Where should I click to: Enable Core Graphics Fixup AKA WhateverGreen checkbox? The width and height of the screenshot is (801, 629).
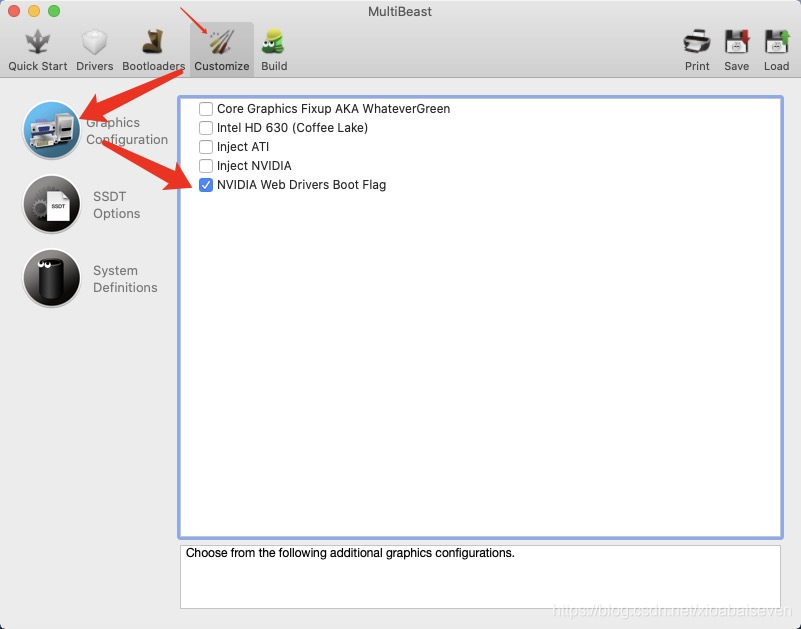point(206,109)
